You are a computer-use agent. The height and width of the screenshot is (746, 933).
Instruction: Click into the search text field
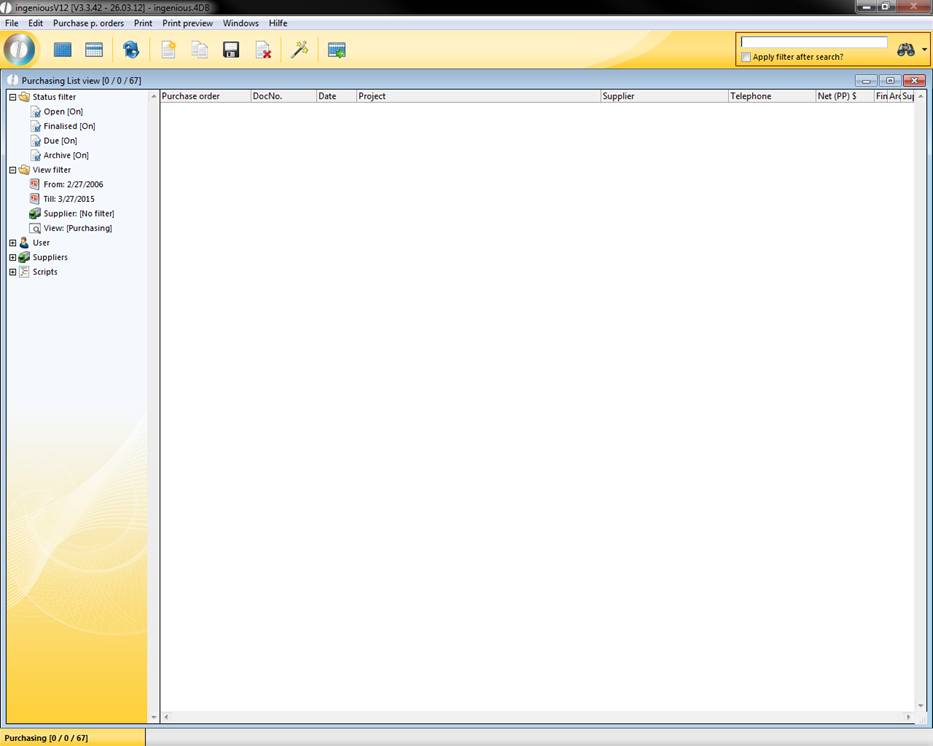click(x=813, y=42)
